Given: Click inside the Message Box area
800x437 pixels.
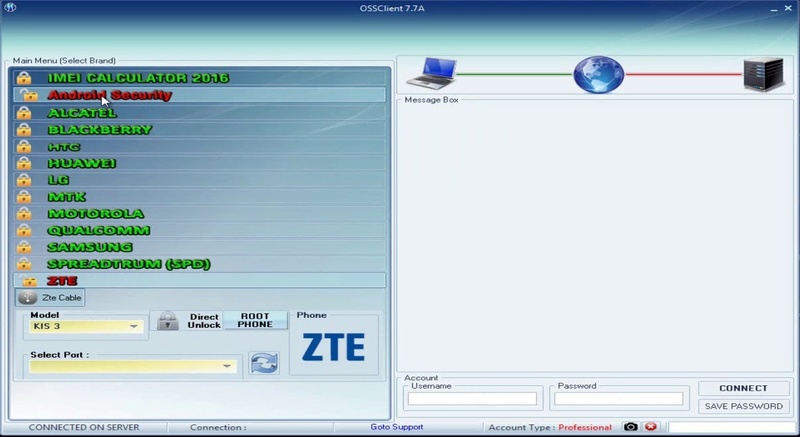Looking at the screenshot, I should (x=596, y=237).
